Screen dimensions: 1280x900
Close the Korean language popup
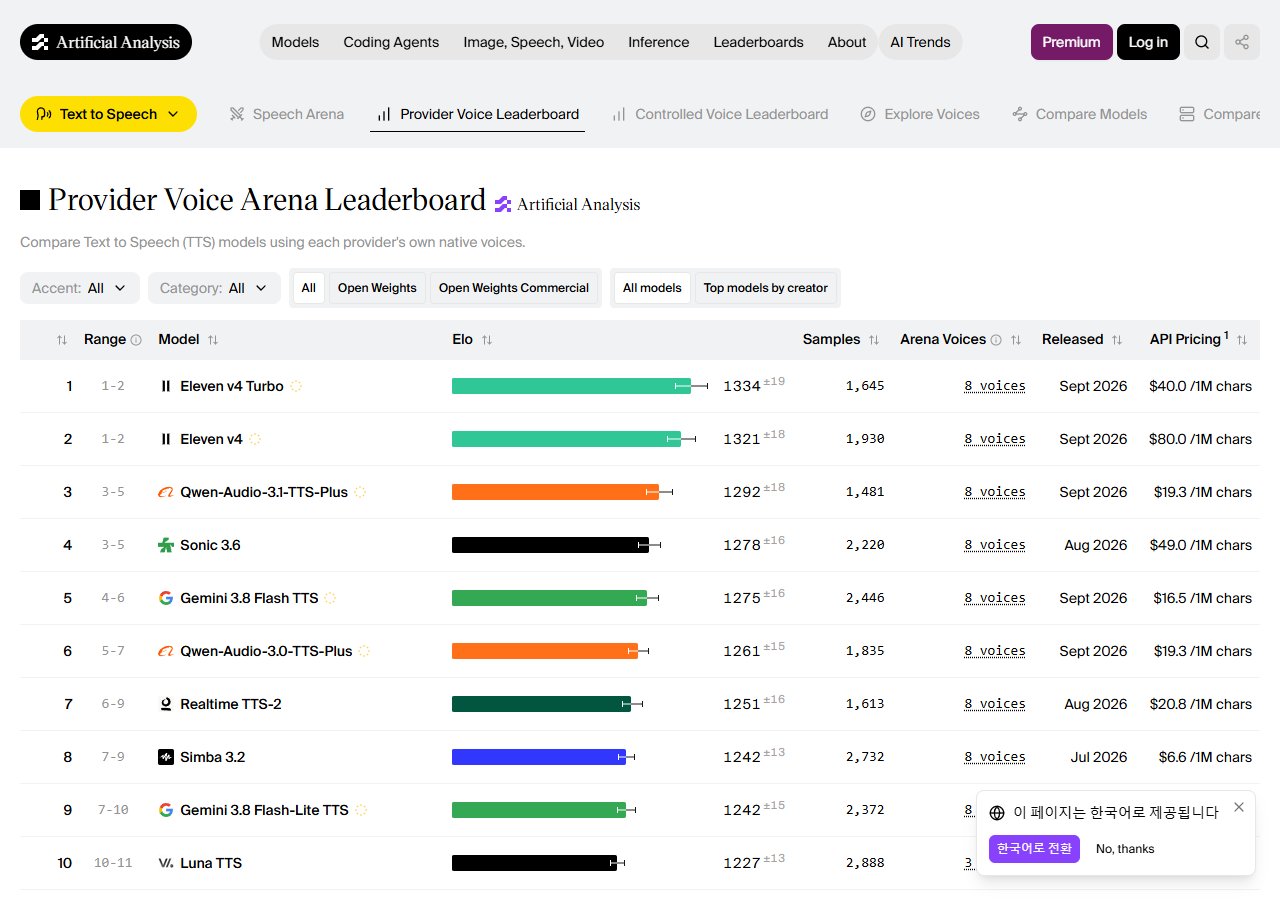(1239, 807)
